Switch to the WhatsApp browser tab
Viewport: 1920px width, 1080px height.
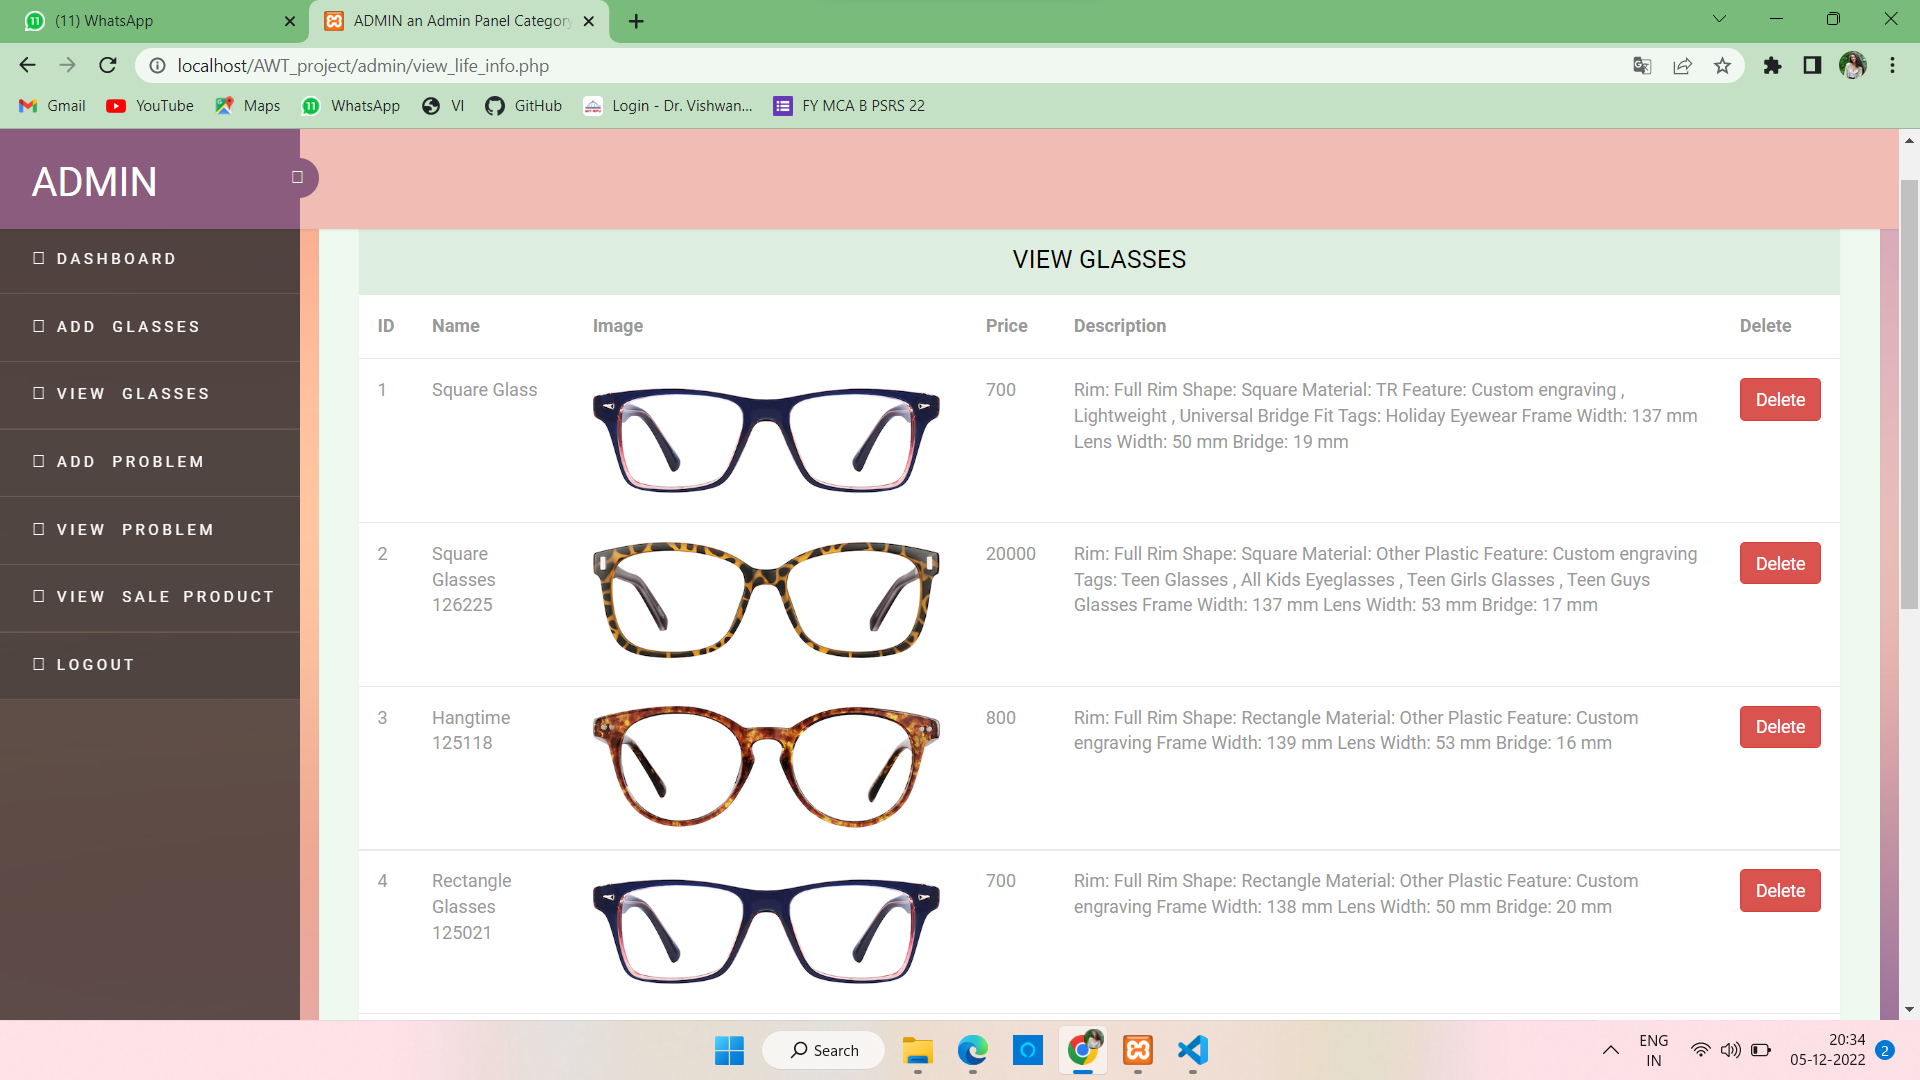pos(155,20)
